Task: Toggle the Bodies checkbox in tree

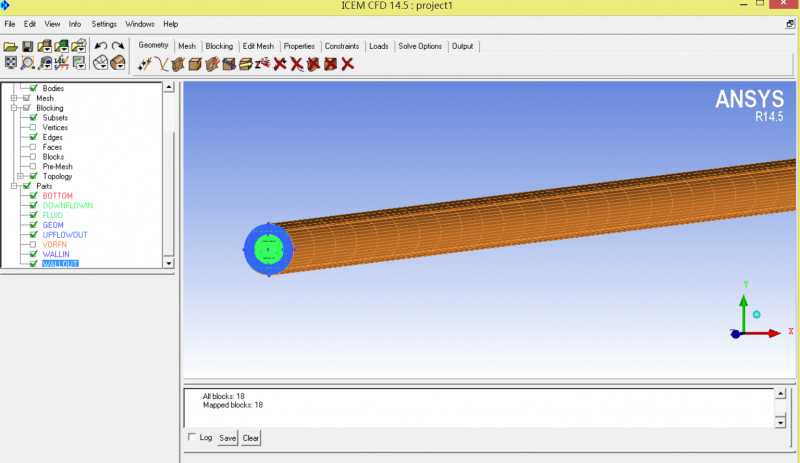Action: pyautogui.click(x=33, y=88)
